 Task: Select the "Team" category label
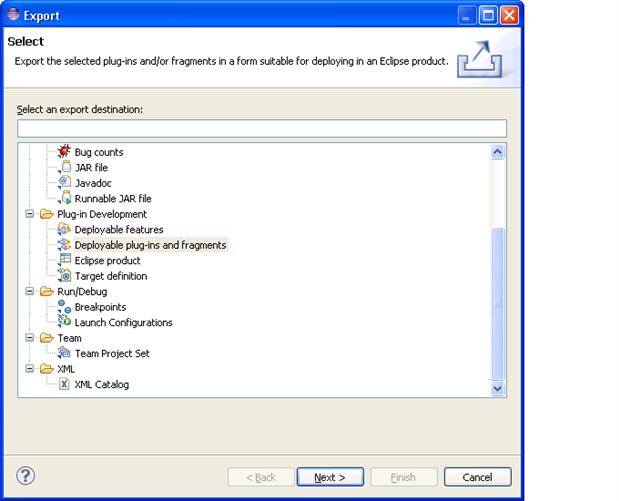click(69, 338)
